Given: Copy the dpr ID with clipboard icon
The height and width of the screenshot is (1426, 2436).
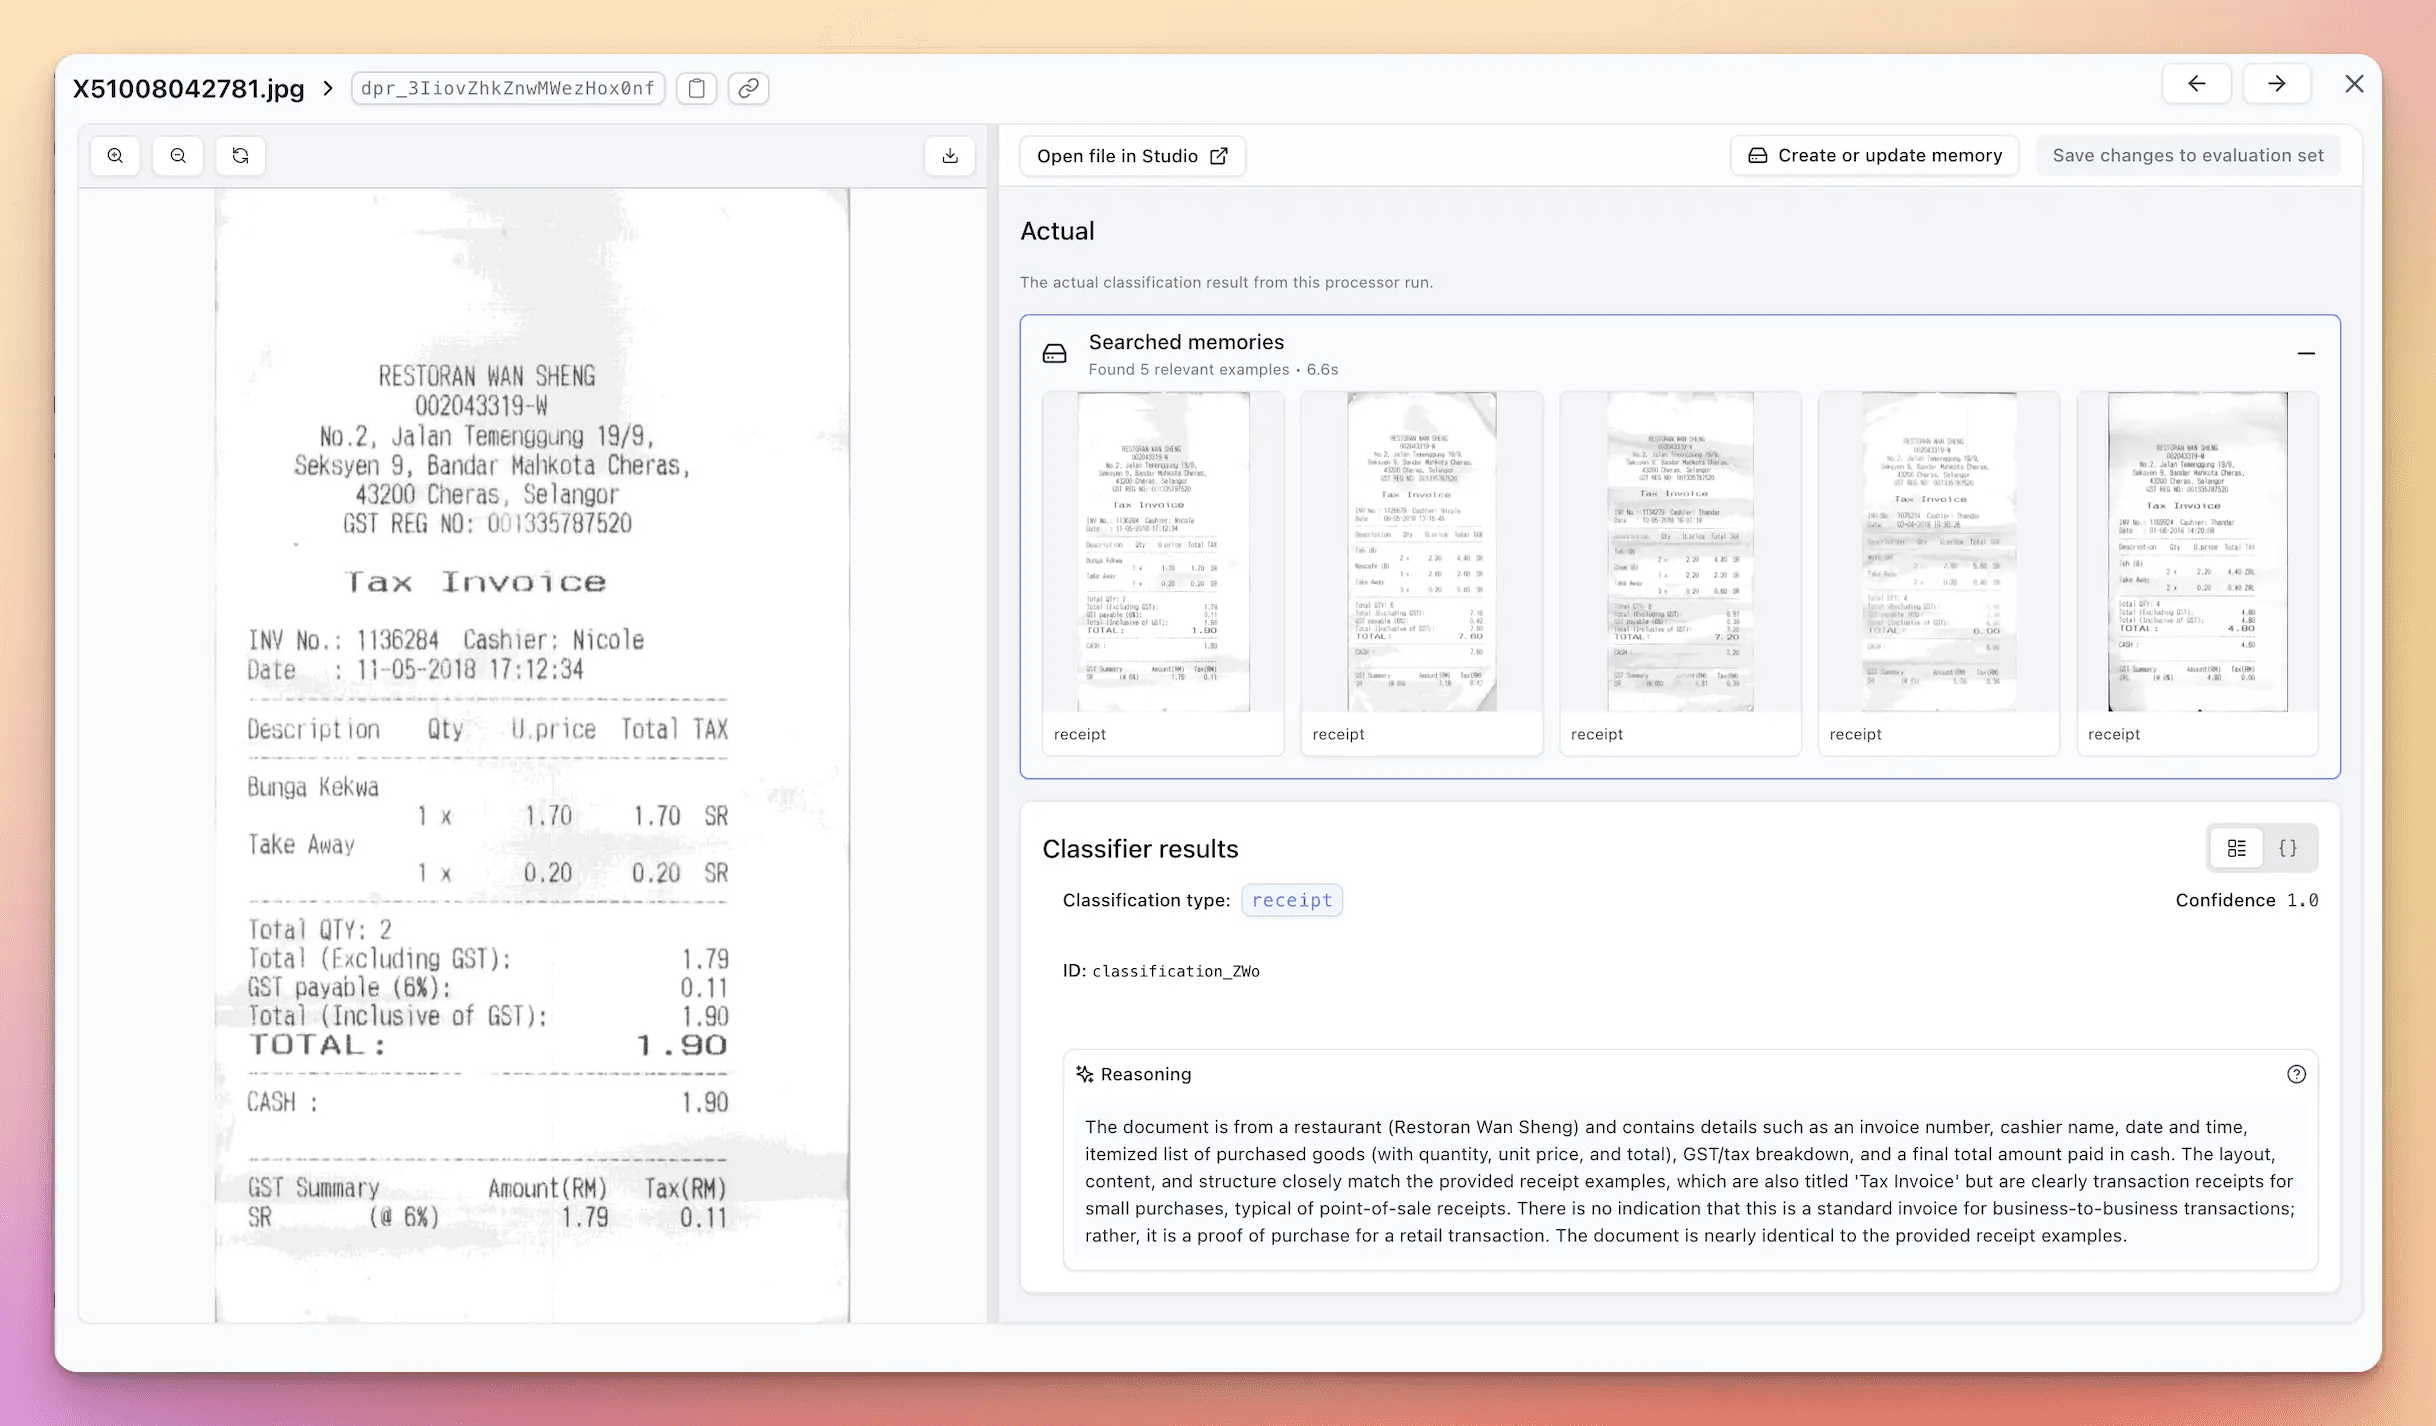Looking at the screenshot, I should click(697, 88).
